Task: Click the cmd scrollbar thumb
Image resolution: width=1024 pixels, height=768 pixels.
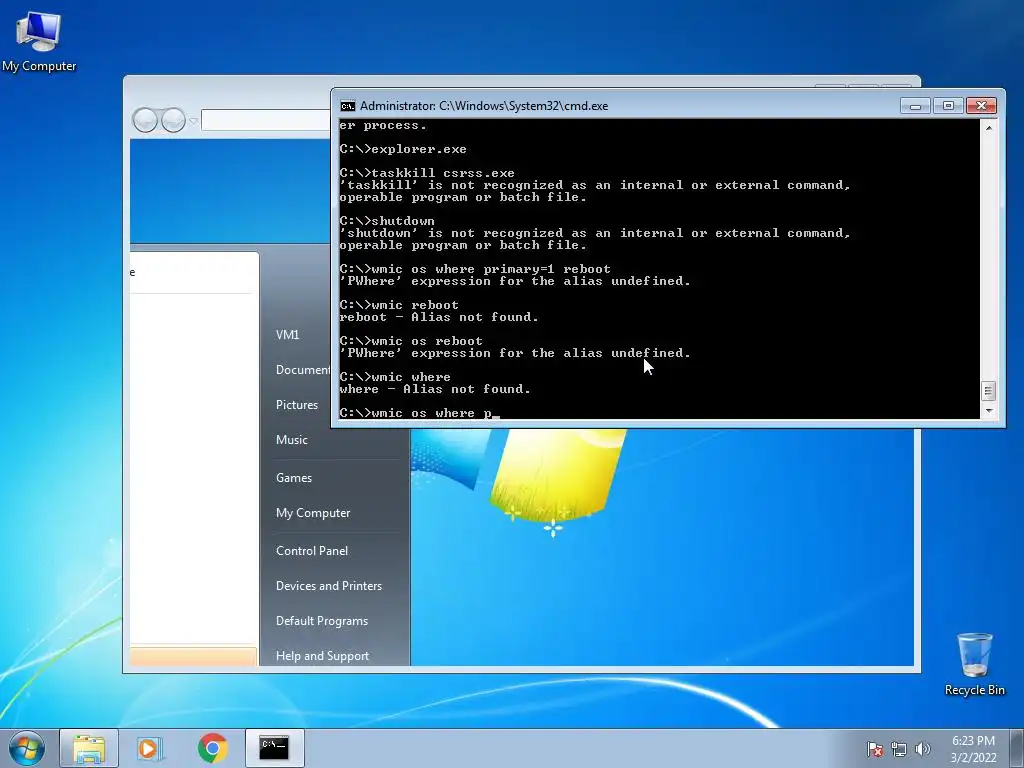Action: point(988,391)
